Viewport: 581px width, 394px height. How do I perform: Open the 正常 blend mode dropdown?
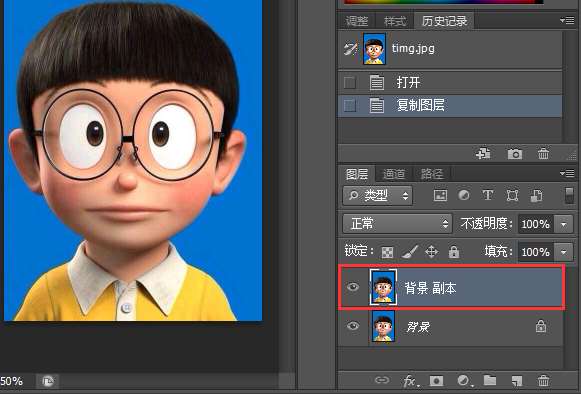(x=397, y=224)
